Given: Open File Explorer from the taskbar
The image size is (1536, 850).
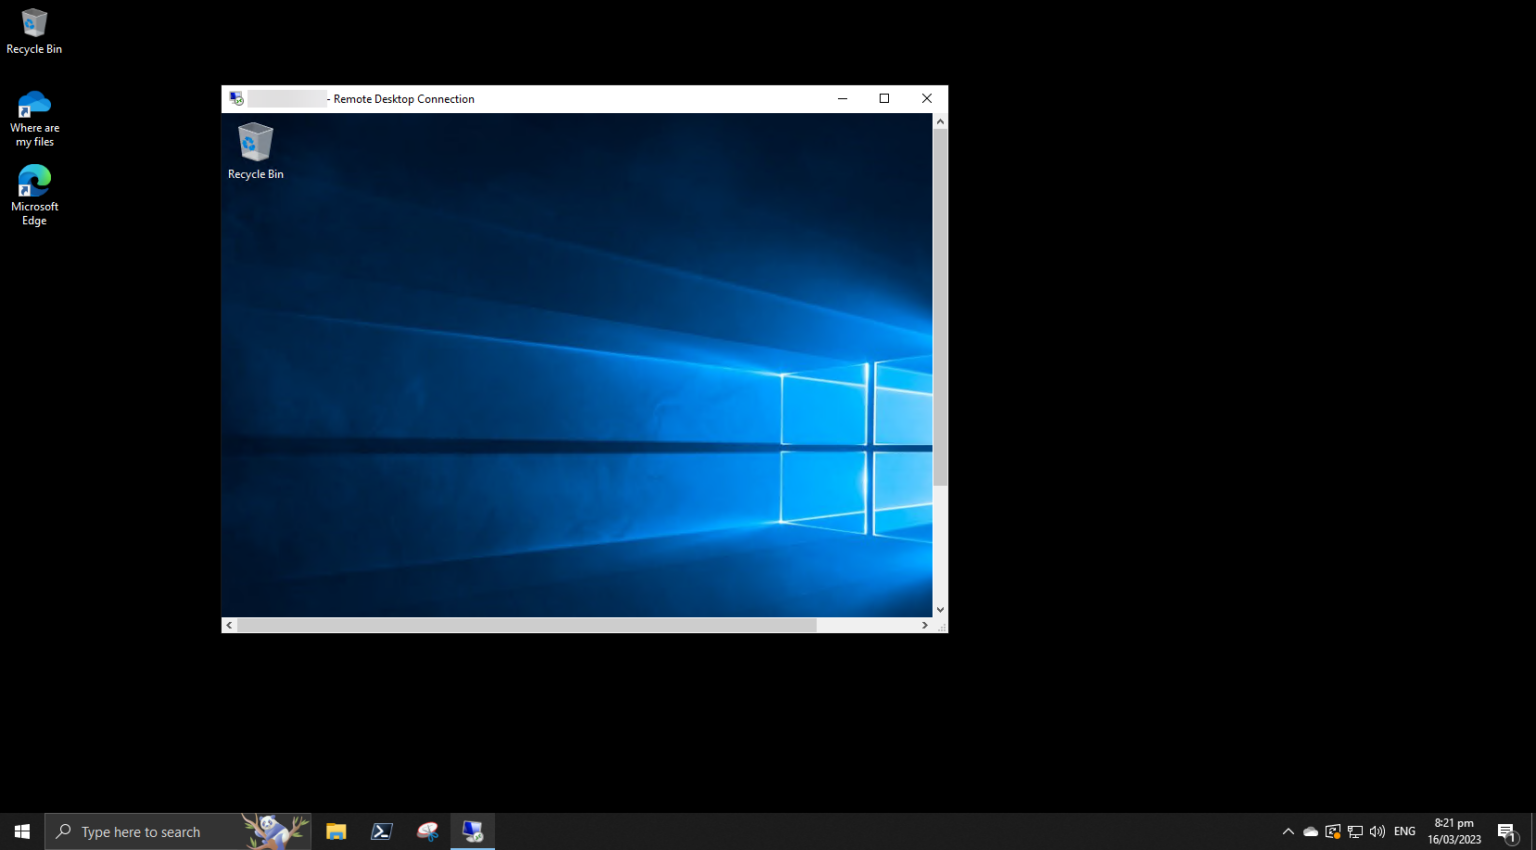Looking at the screenshot, I should click(336, 831).
